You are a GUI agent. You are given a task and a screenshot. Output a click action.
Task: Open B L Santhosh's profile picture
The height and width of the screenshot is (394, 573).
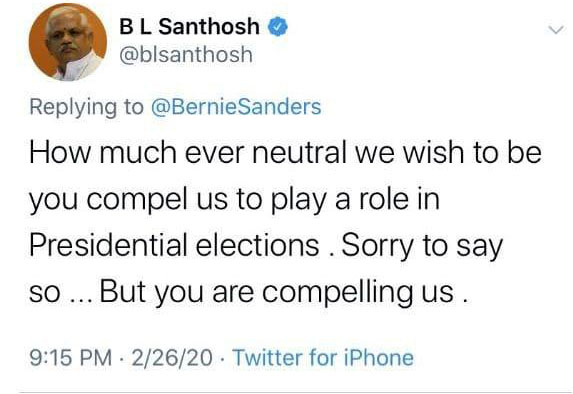click(x=68, y=42)
